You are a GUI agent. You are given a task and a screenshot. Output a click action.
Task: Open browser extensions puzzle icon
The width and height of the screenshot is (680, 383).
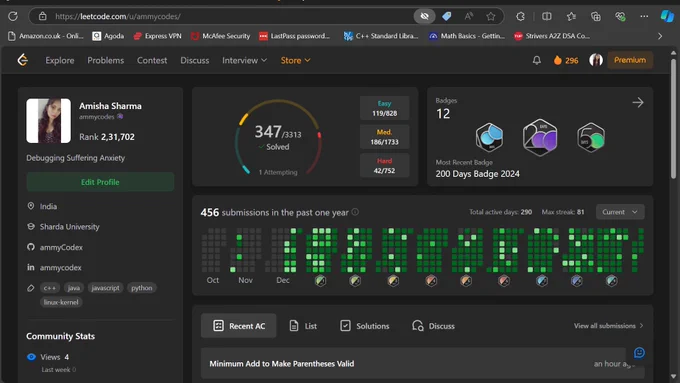[520, 16]
